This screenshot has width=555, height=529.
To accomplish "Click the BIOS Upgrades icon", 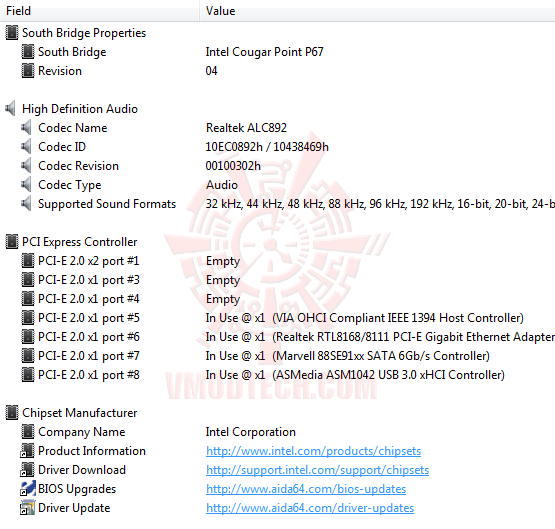I will click(28, 489).
